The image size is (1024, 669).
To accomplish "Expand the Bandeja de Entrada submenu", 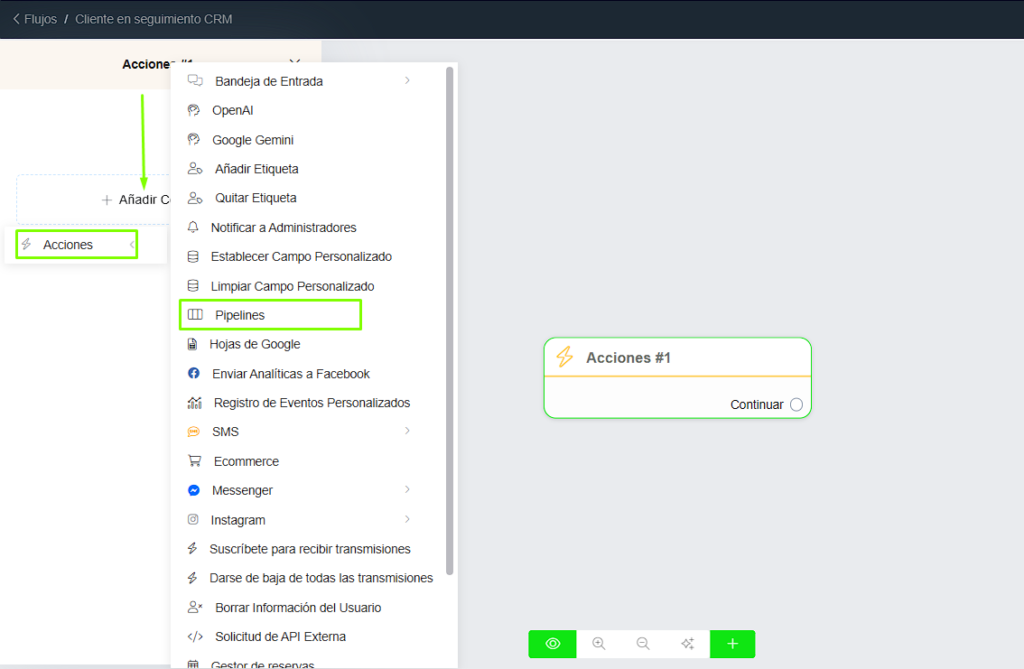I will [x=407, y=80].
